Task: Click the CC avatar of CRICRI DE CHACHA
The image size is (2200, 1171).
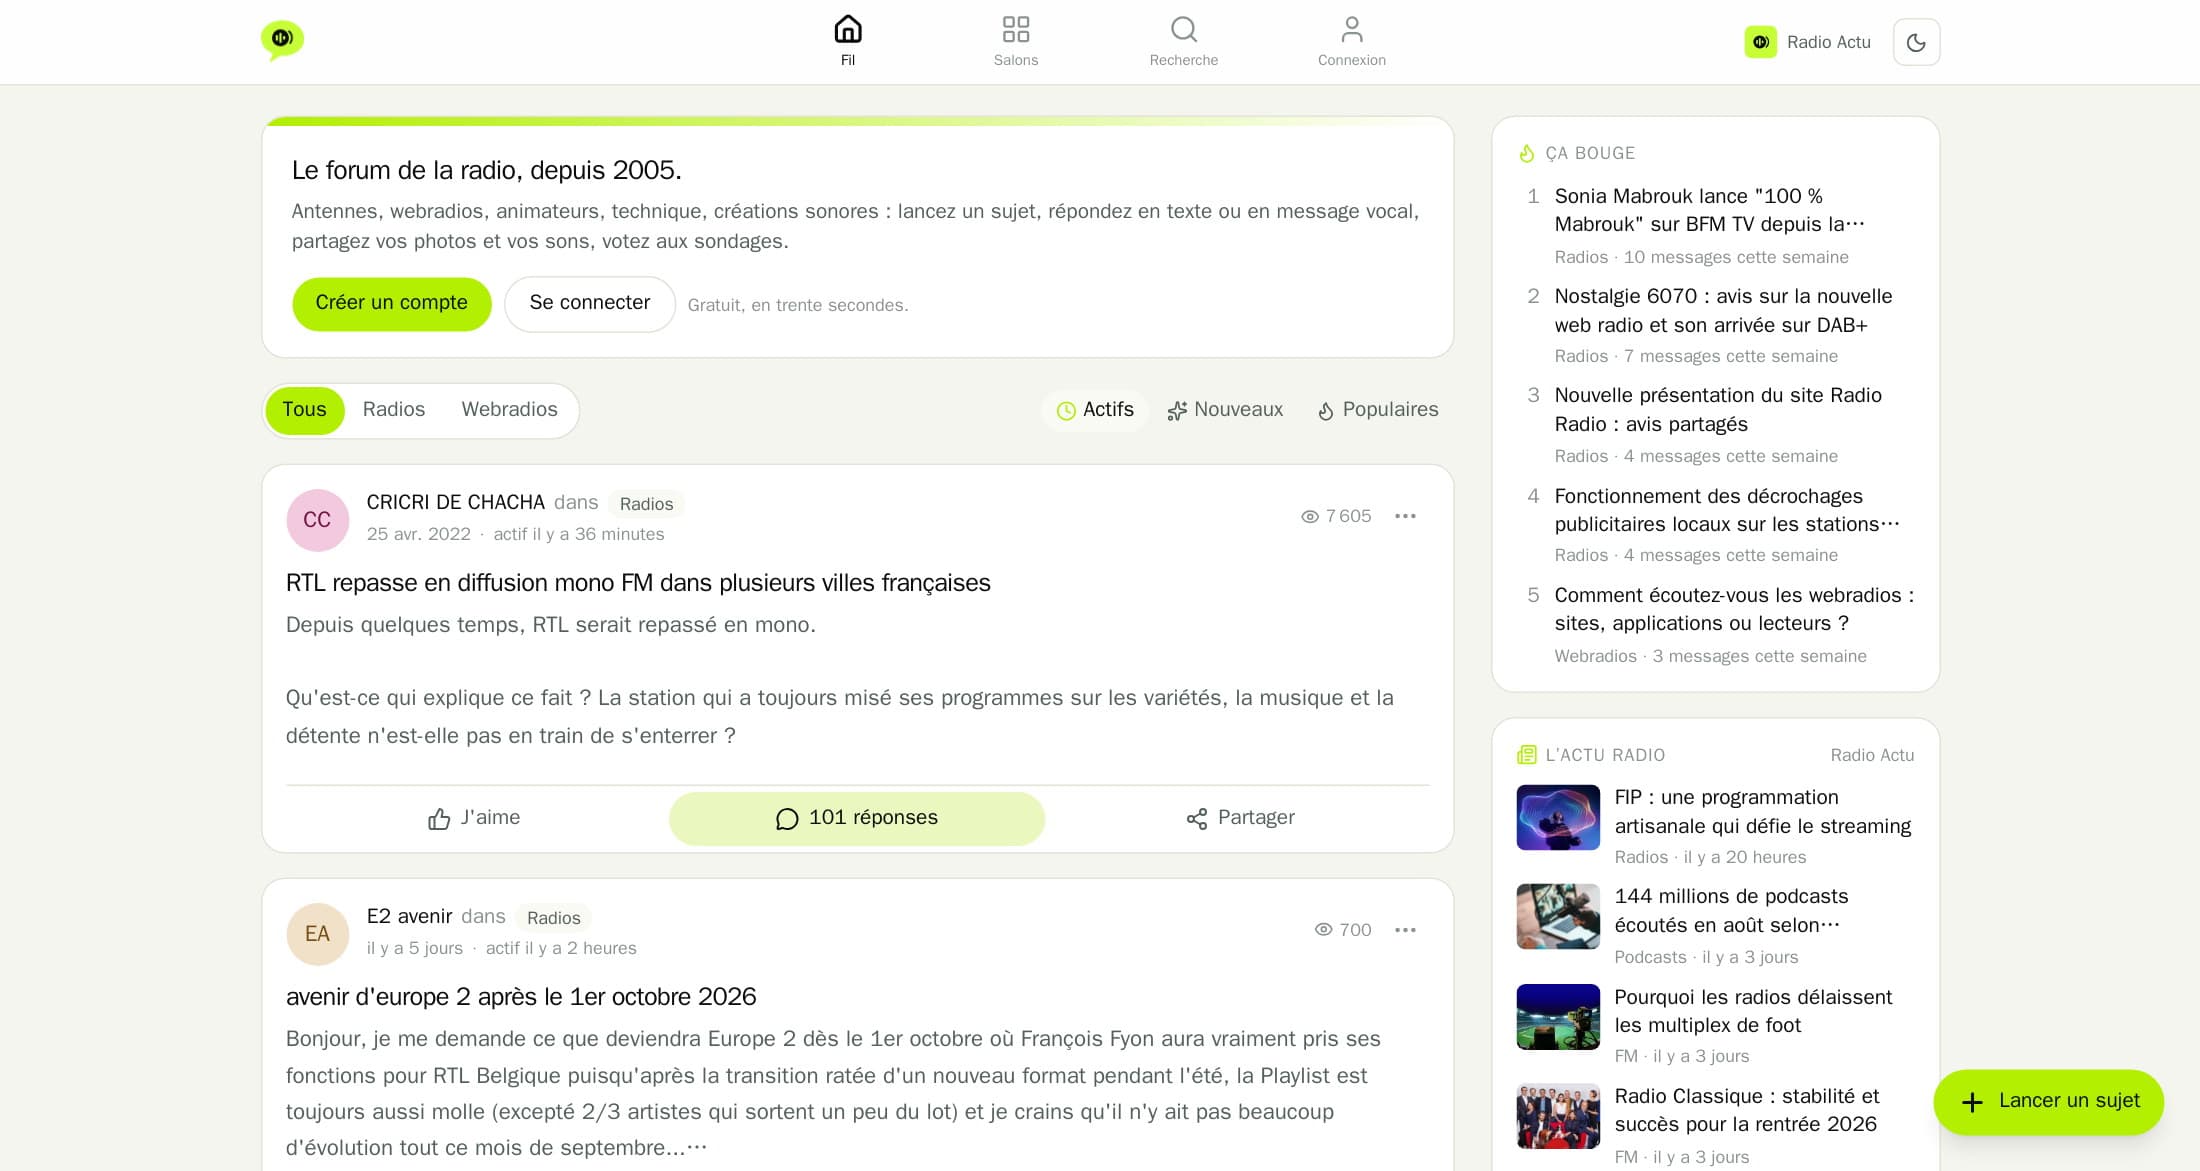Action: click(317, 520)
